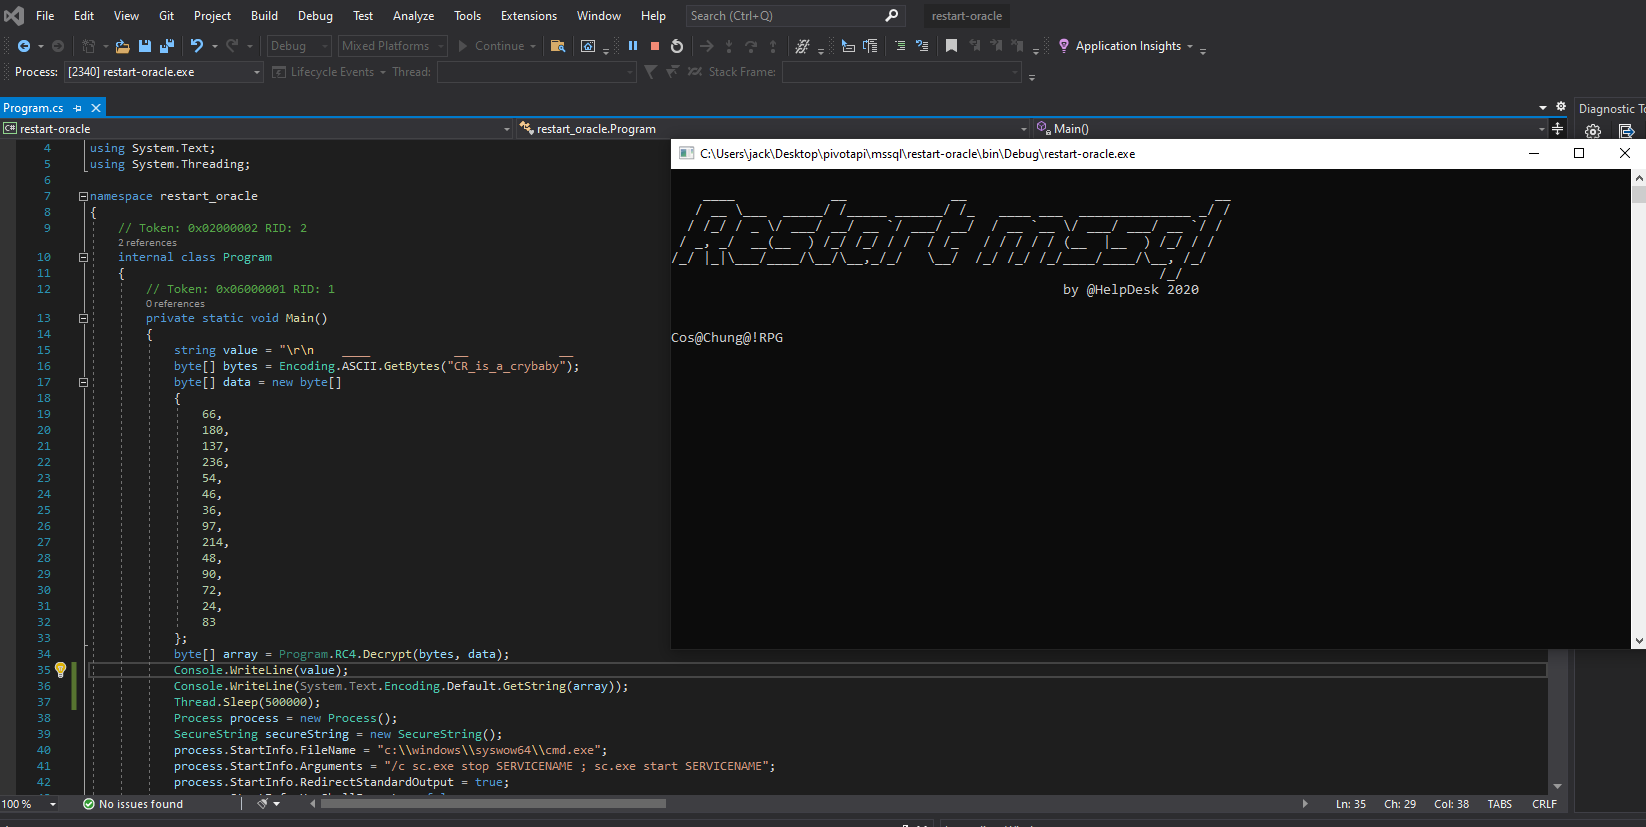
Task: Click the Undo arrow icon
Action: pos(197,46)
